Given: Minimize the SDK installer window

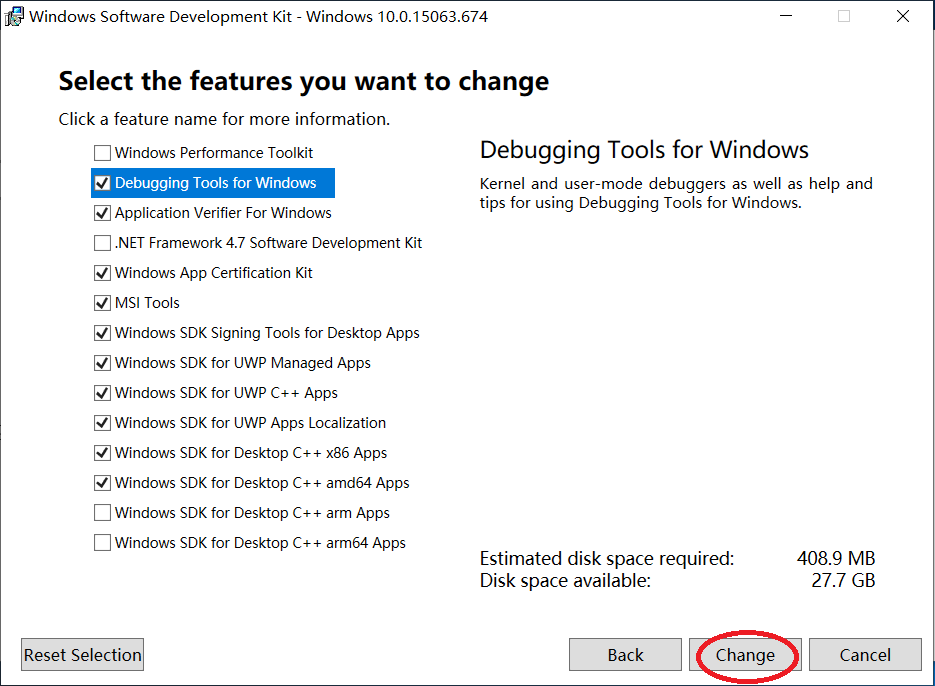Looking at the screenshot, I should pos(787,16).
